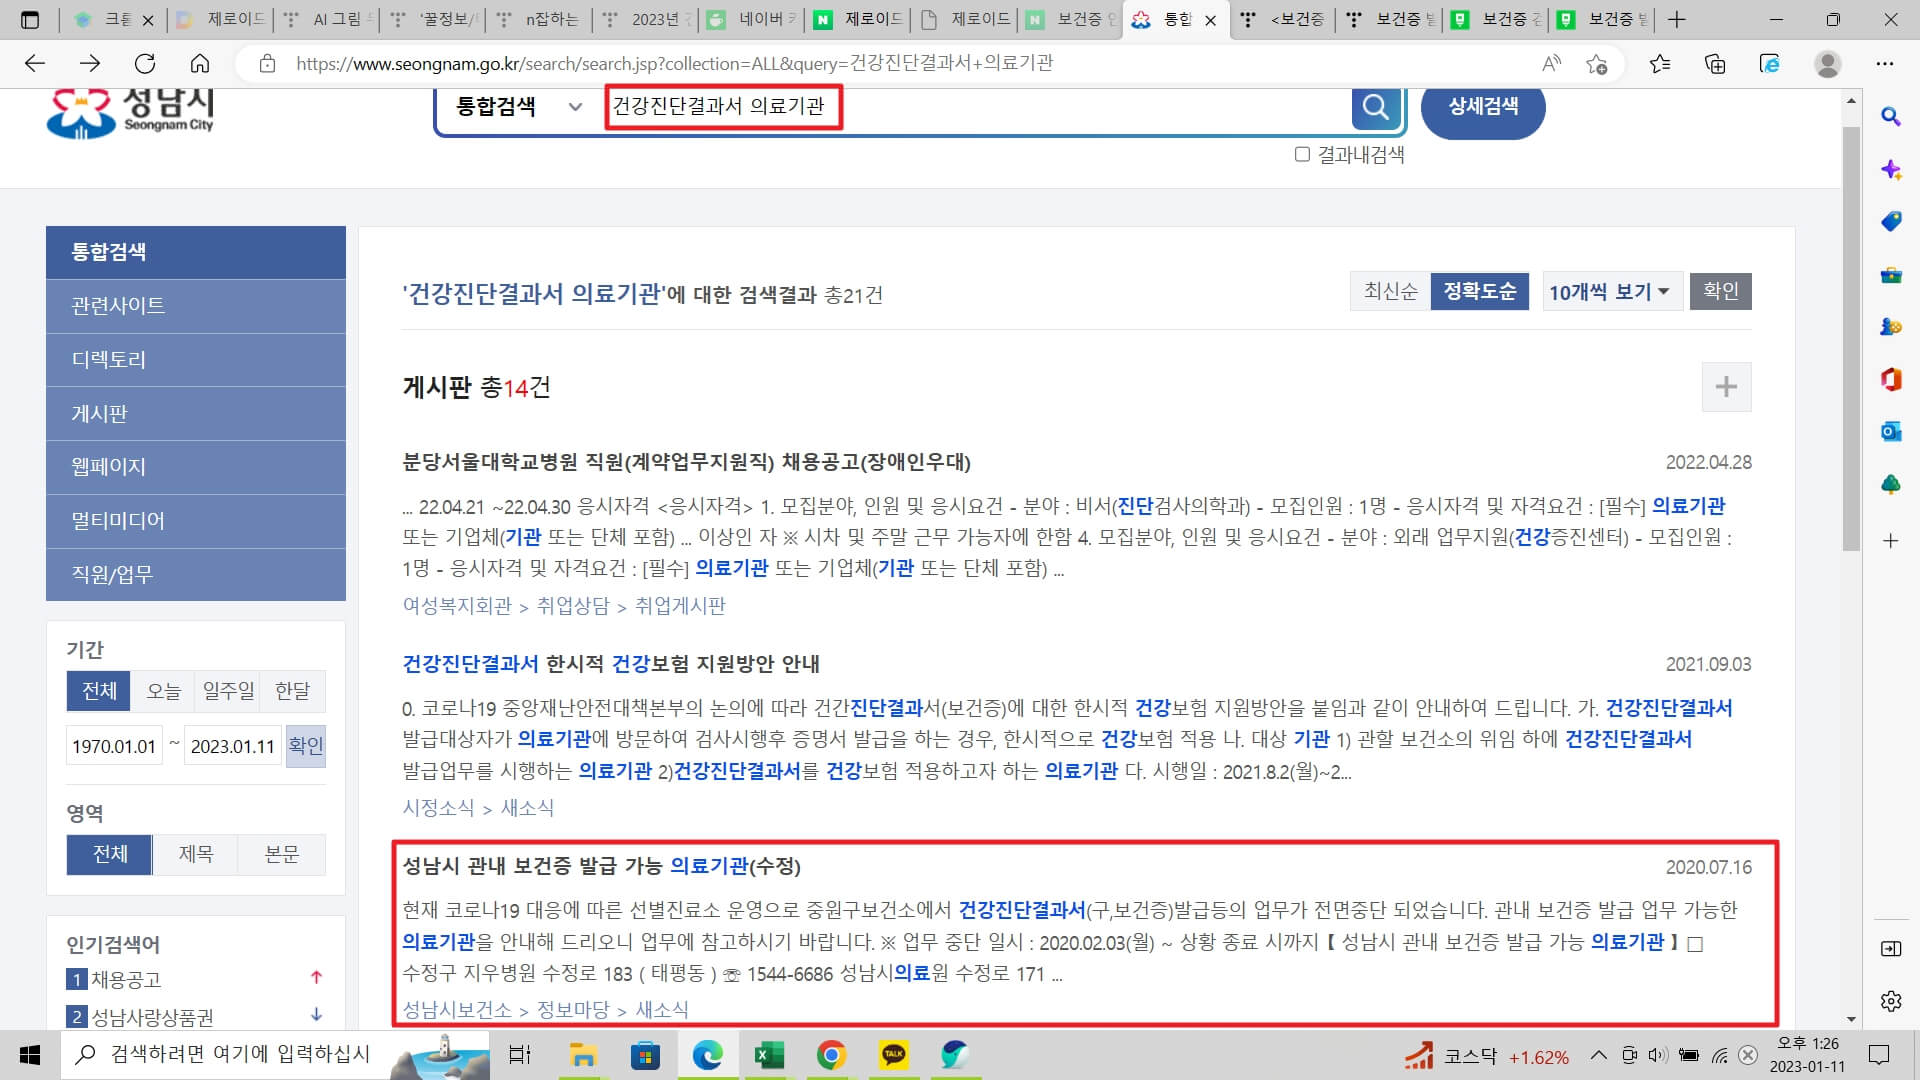Image resolution: width=1920 pixels, height=1080 pixels.
Task: Click the 1970.01.01 date input field
Action: pyautogui.click(x=113, y=745)
